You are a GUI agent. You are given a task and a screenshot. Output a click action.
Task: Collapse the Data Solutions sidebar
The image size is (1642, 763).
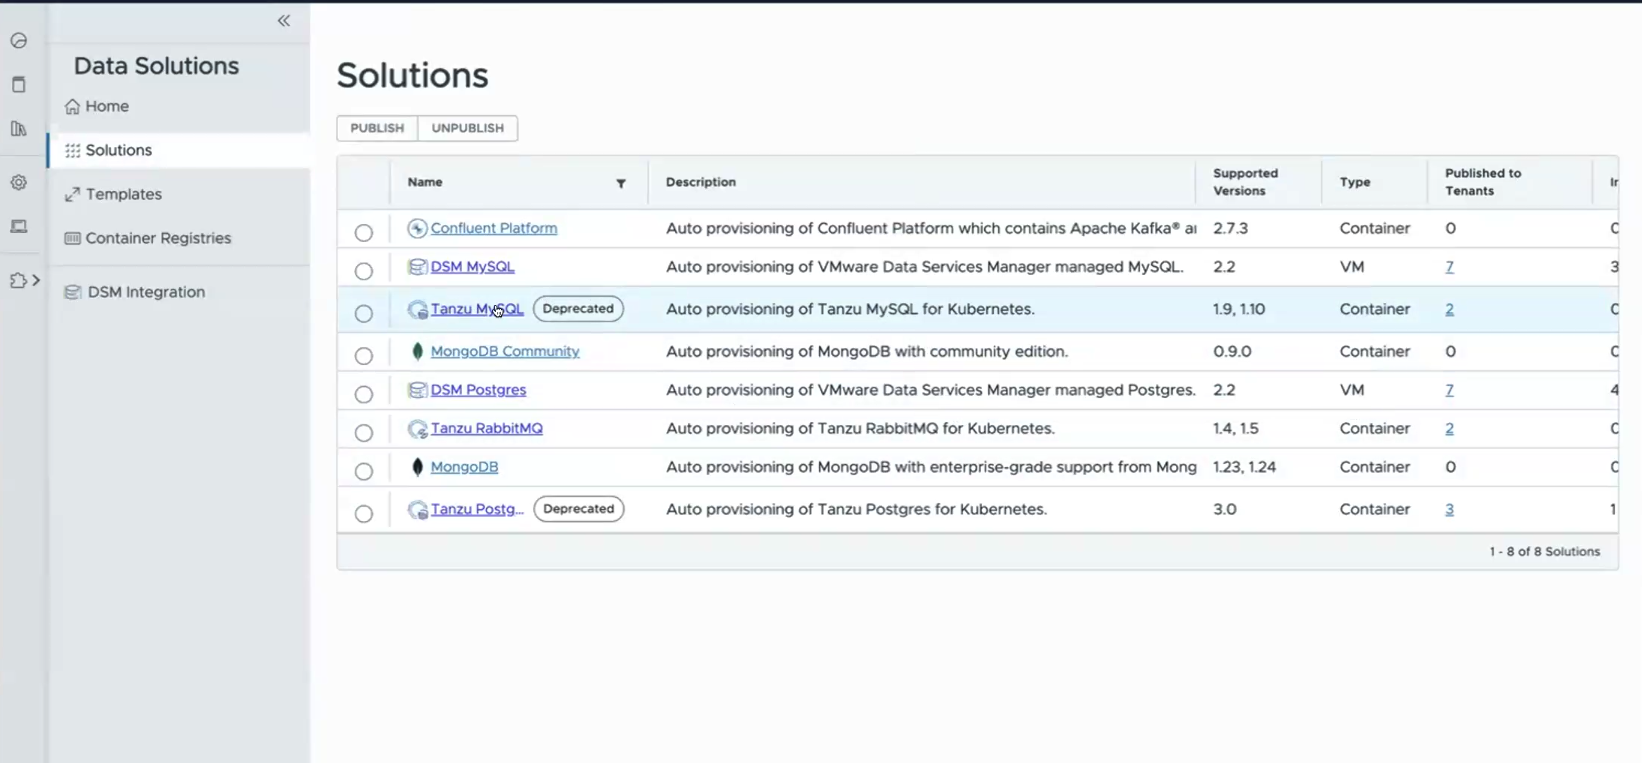tap(284, 21)
